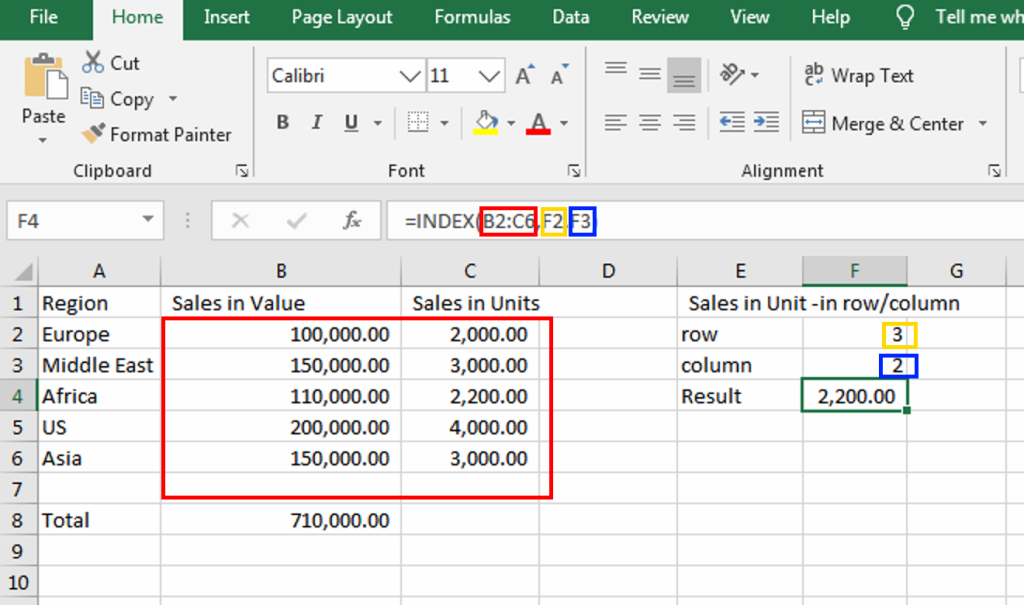Image resolution: width=1024 pixels, height=605 pixels.
Task: Toggle Italic formatting
Action: (x=317, y=123)
